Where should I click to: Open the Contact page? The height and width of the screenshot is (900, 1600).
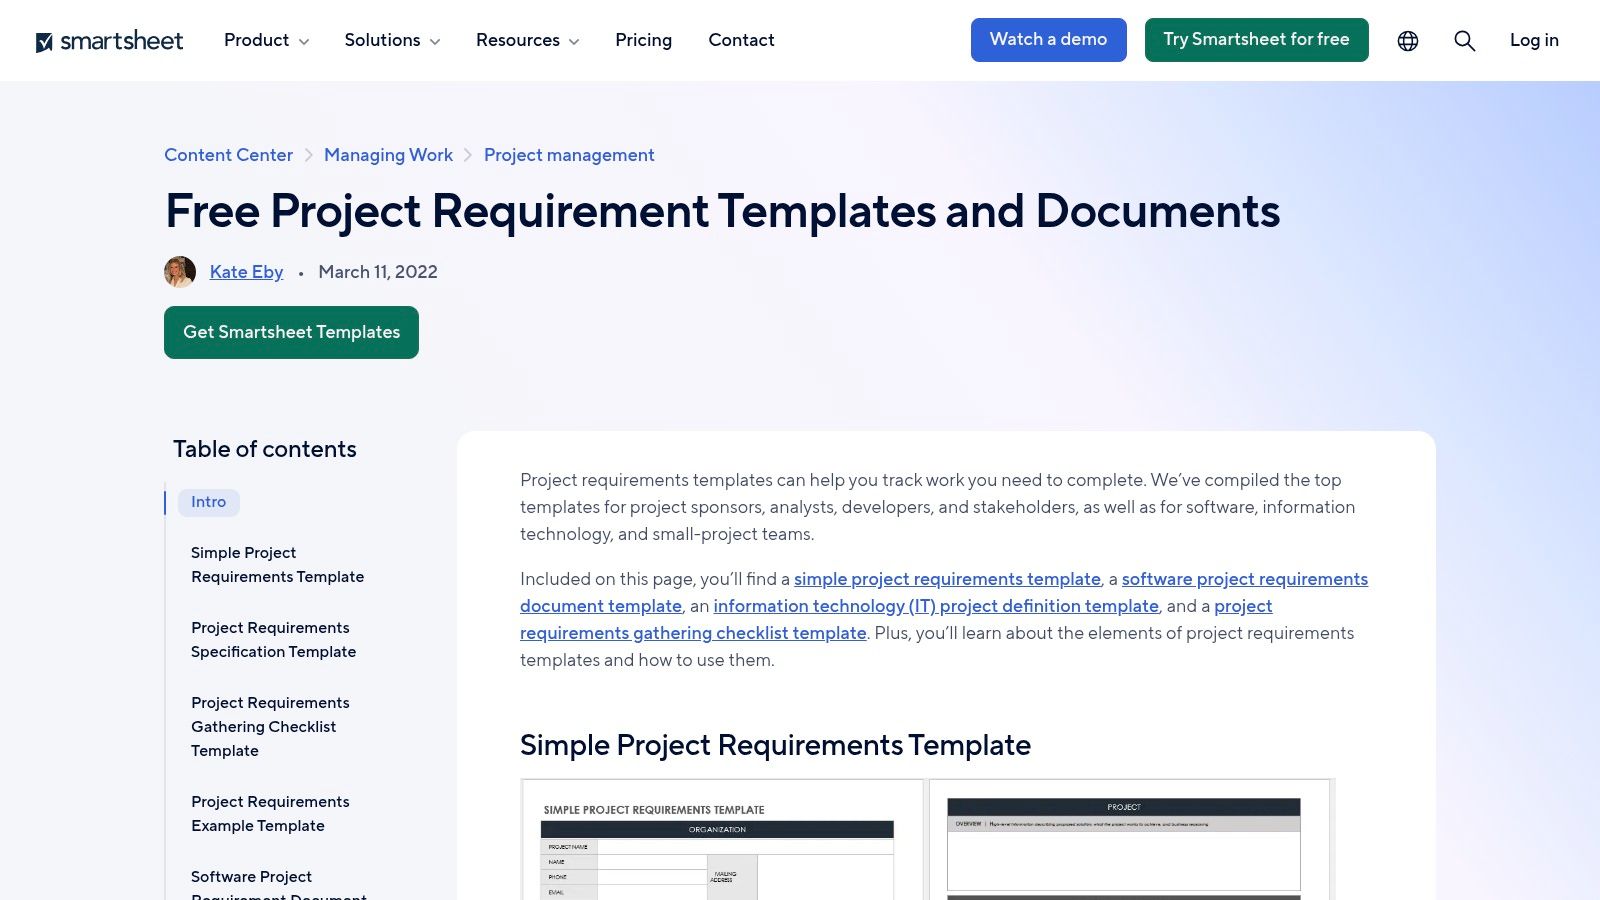741,40
